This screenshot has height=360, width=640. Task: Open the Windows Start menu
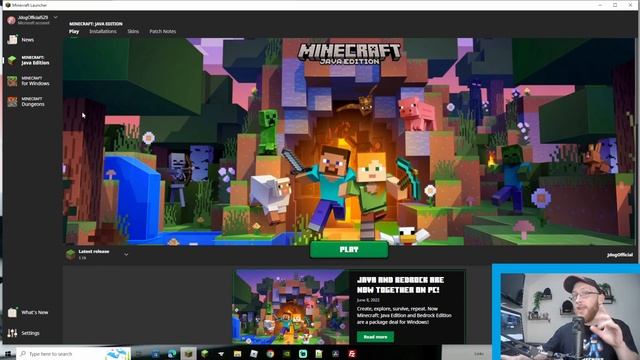(x=7, y=353)
